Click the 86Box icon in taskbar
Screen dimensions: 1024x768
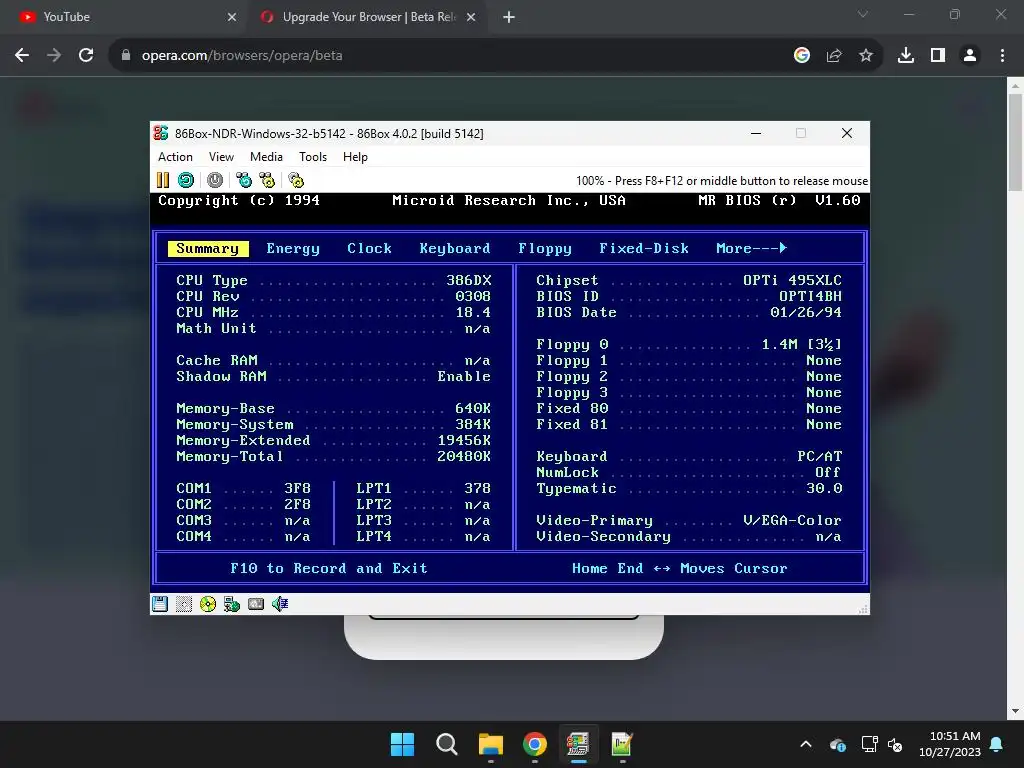[x=578, y=744]
